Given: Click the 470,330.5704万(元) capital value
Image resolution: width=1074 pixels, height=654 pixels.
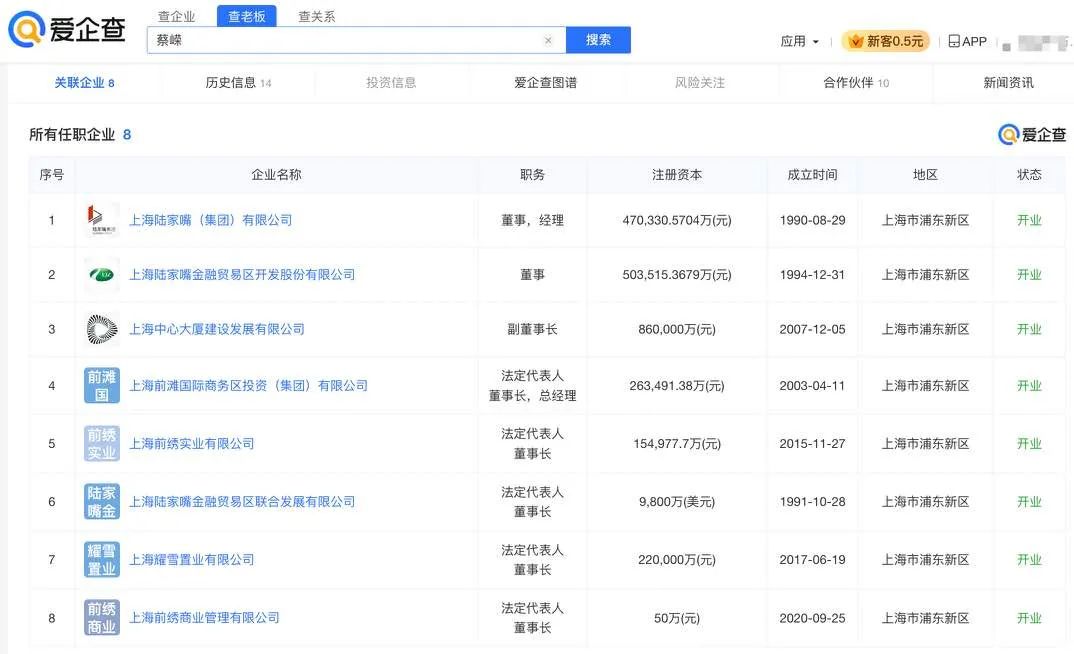Looking at the screenshot, I should (677, 221).
